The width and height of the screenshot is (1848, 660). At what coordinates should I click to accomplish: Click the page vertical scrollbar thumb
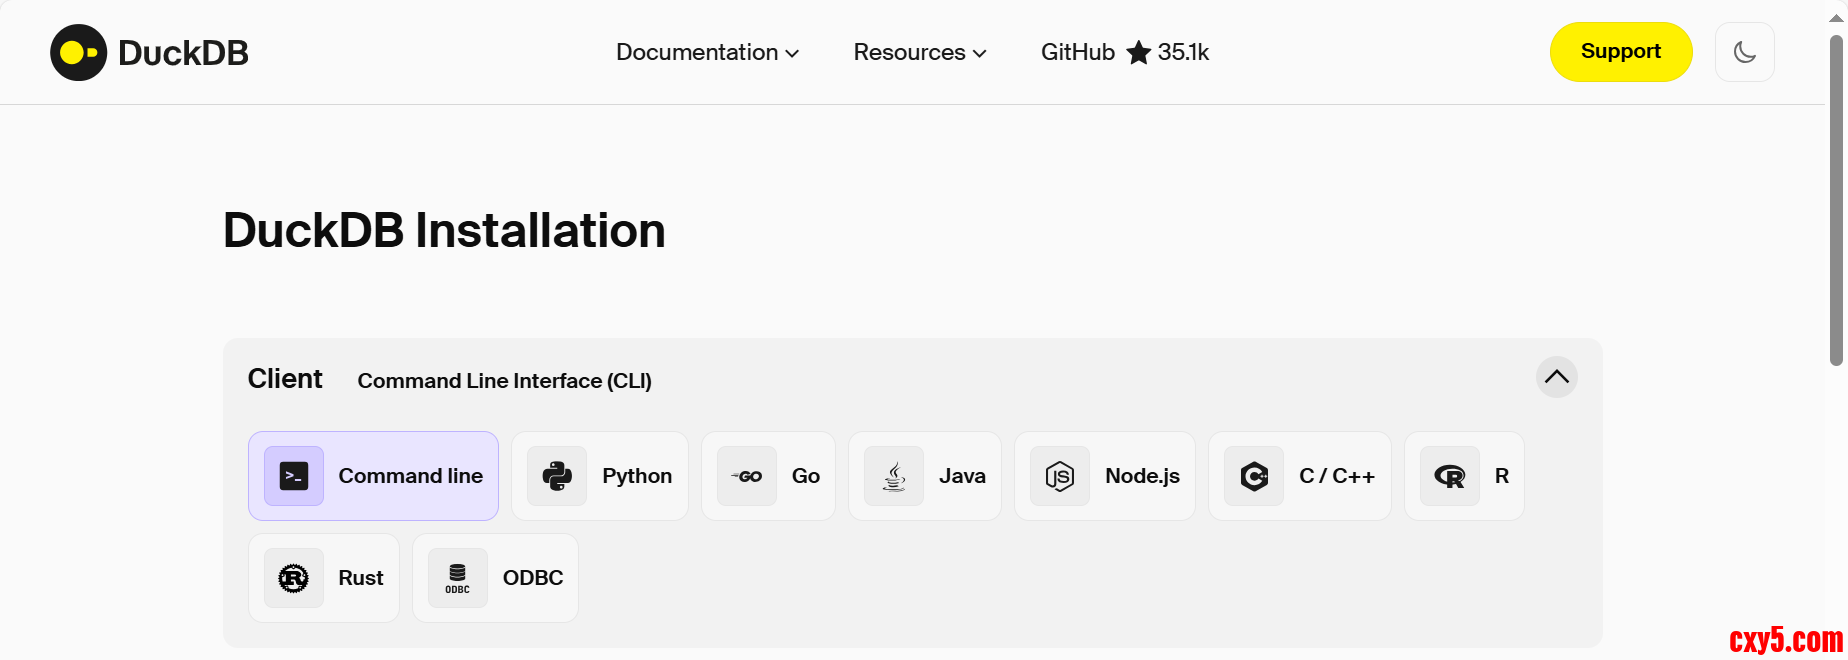click(x=1836, y=200)
